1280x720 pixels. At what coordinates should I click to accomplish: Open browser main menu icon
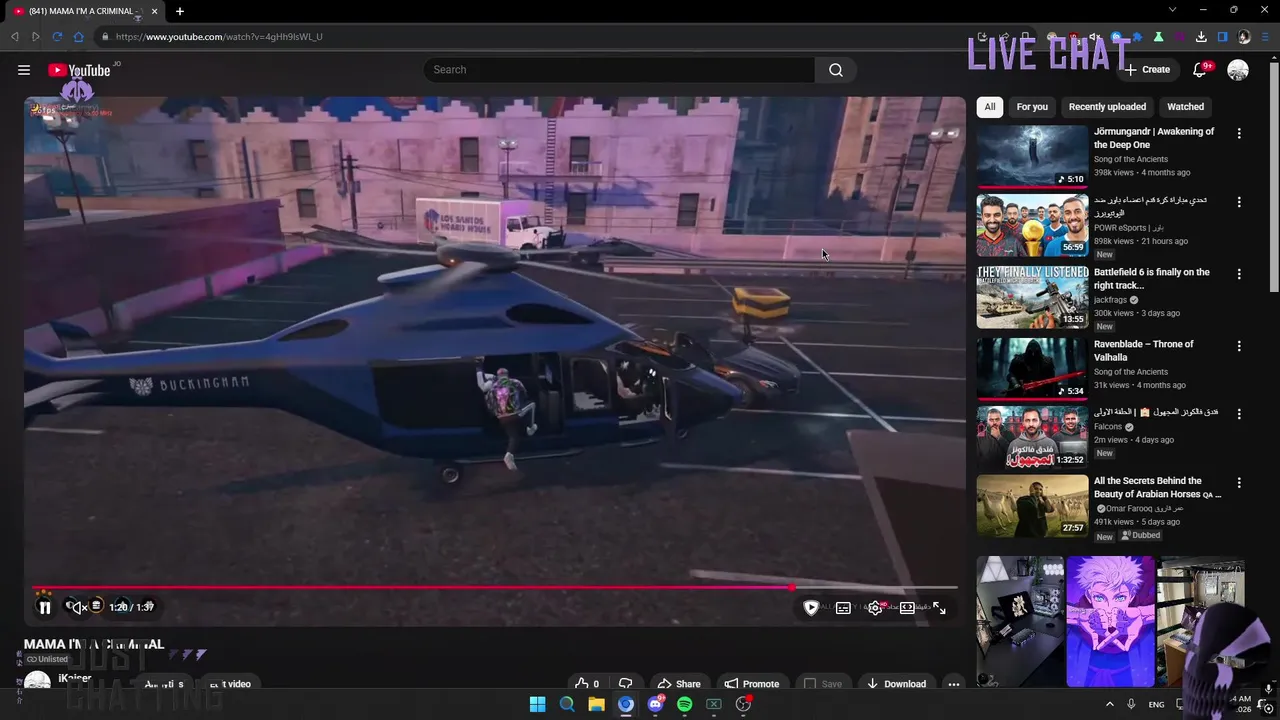(x=1266, y=37)
